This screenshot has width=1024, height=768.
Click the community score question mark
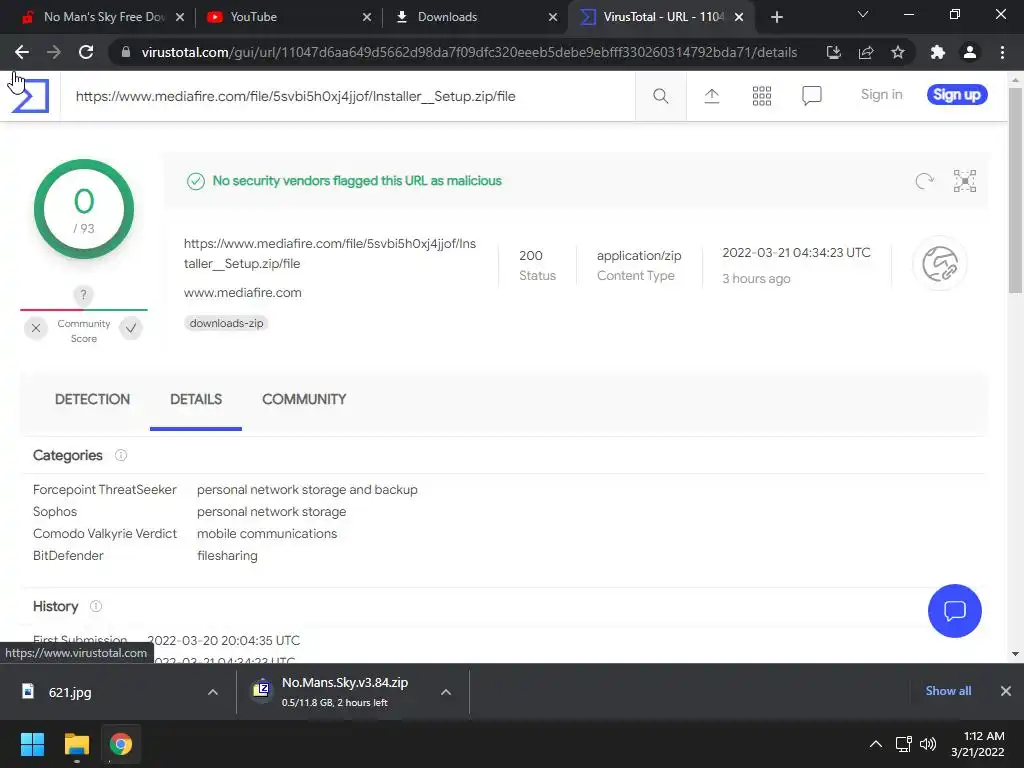coord(83,295)
